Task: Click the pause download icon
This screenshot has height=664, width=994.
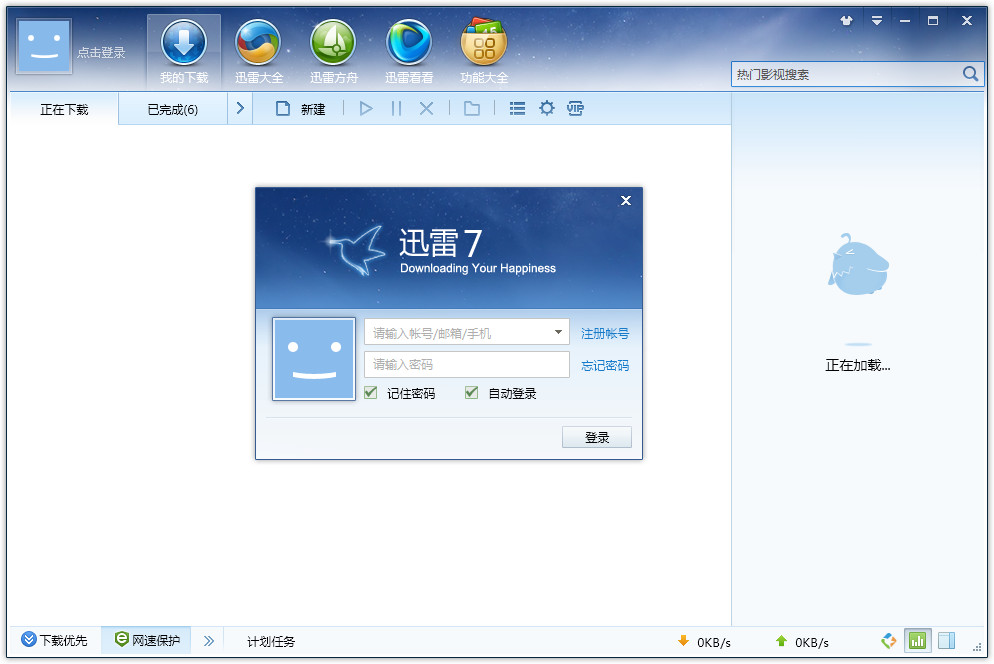Action: (396, 108)
